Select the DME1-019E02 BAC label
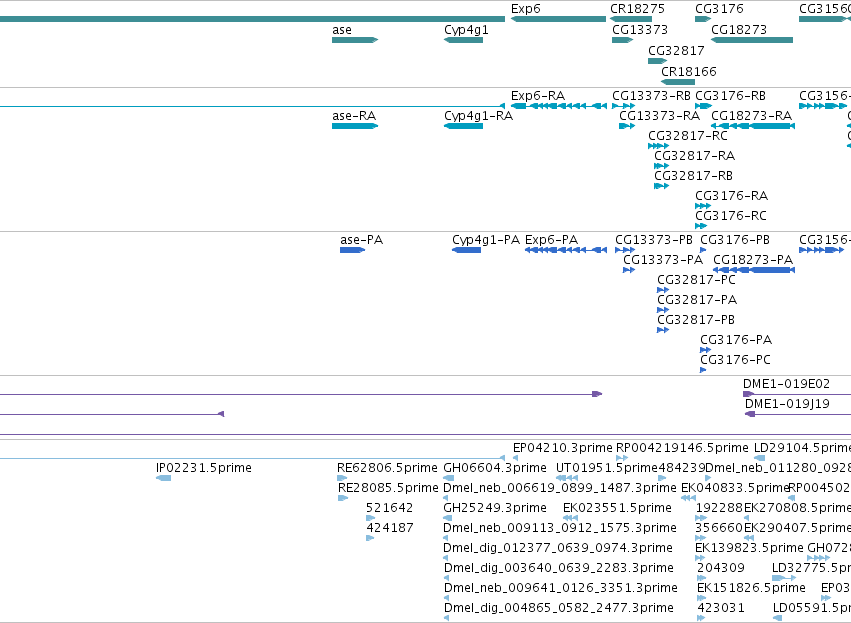Image resolution: width=851 pixels, height=623 pixels. [x=786, y=384]
